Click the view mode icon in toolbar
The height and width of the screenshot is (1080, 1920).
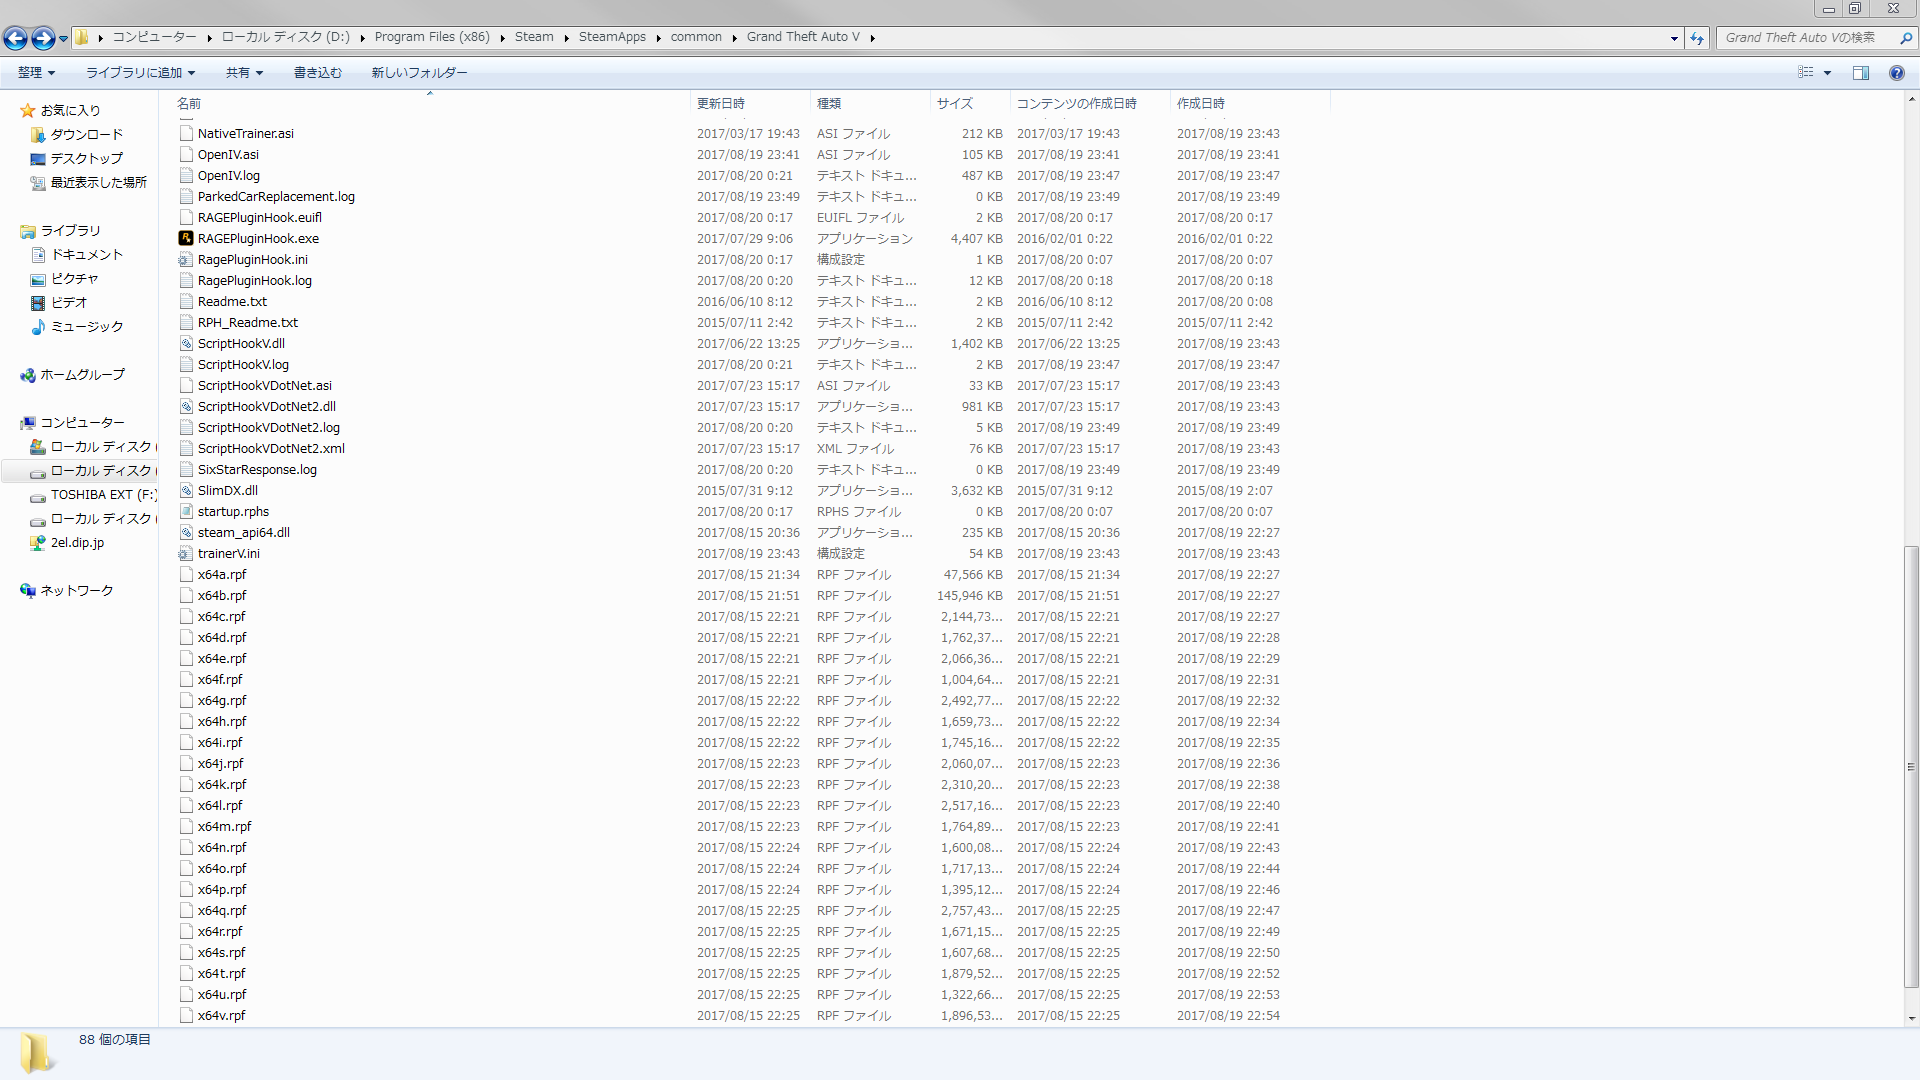pos(1805,72)
